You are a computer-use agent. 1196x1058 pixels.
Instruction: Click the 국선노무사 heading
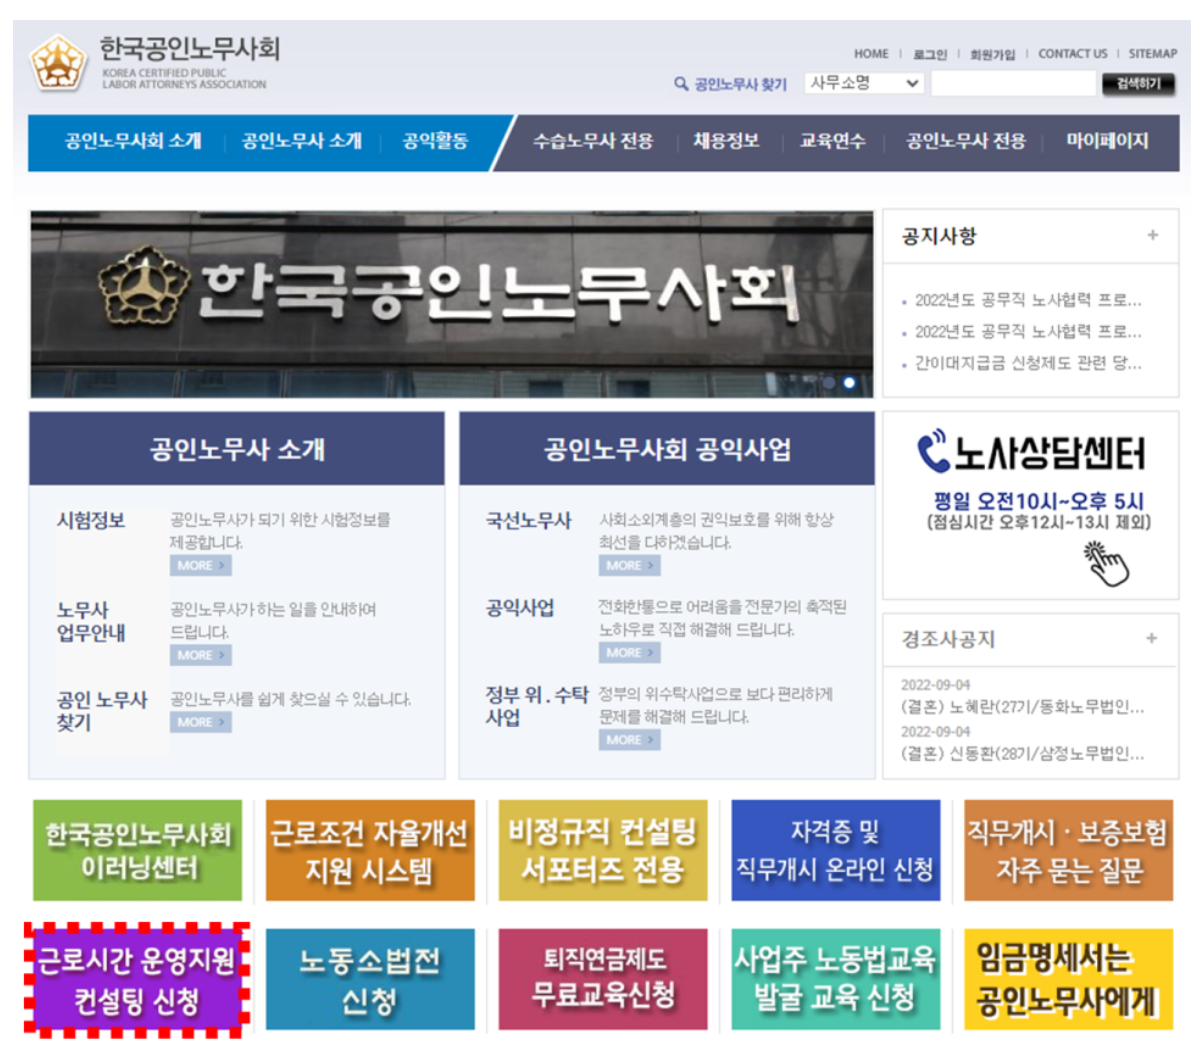(x=529, y=521)
